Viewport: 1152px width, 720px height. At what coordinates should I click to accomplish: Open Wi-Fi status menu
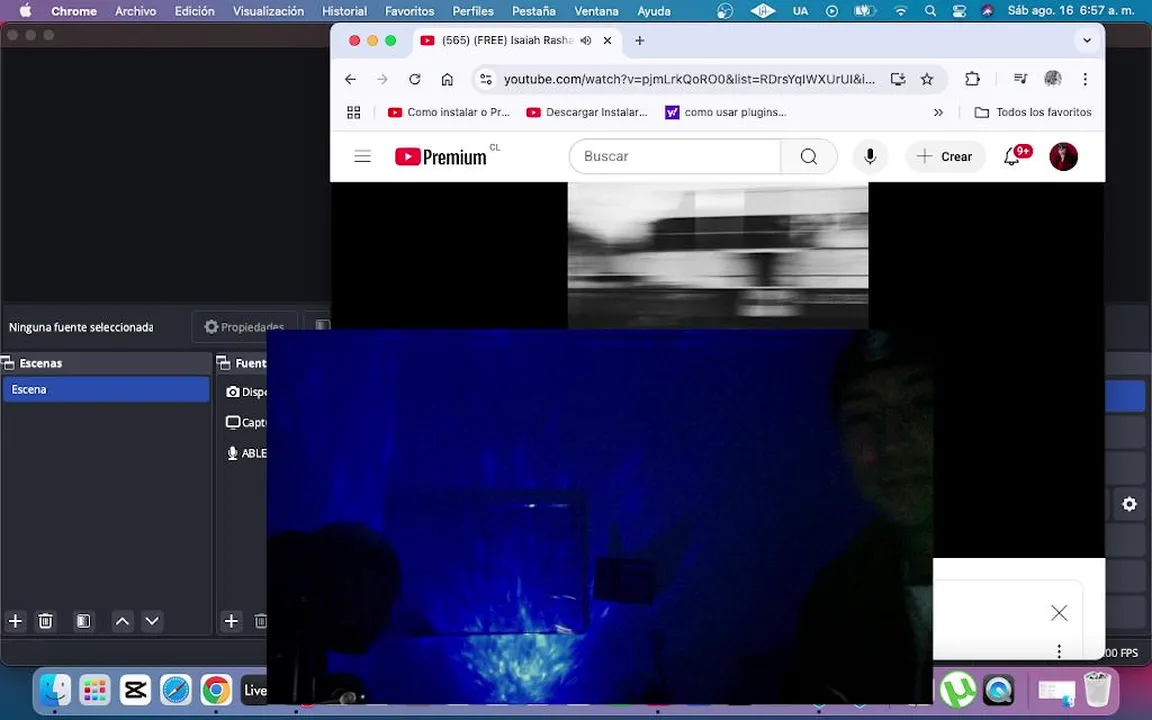(x=901, y=11)
